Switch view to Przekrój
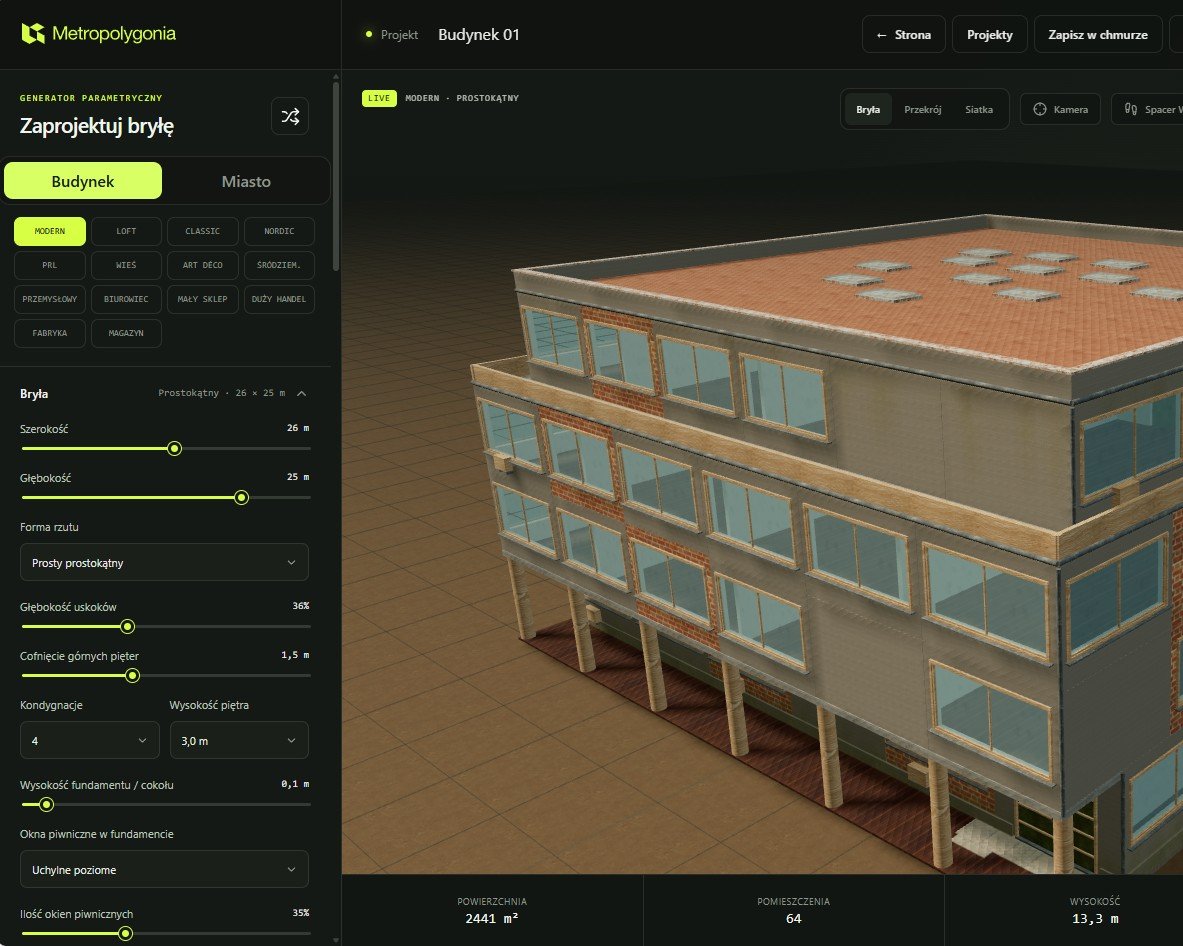This screenshot has width=1183, height=946. (923, 109)
